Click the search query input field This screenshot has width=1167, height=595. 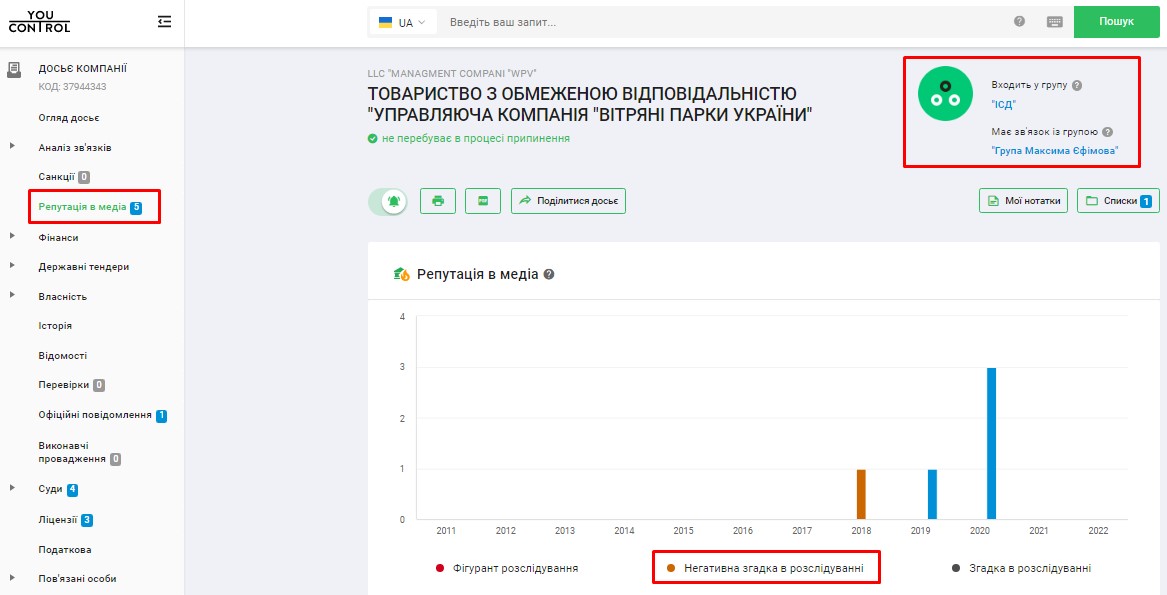[x=720, y=22]
